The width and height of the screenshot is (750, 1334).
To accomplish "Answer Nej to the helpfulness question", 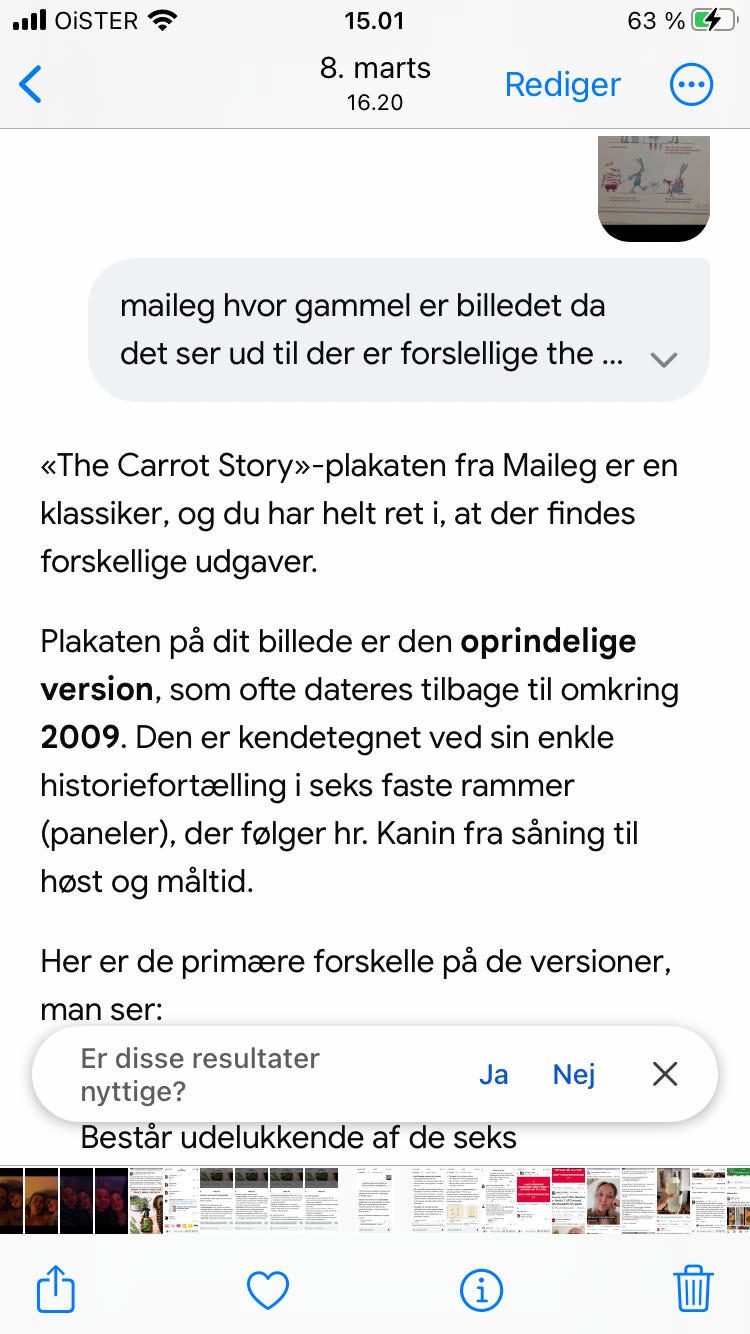I will 574,1073.
